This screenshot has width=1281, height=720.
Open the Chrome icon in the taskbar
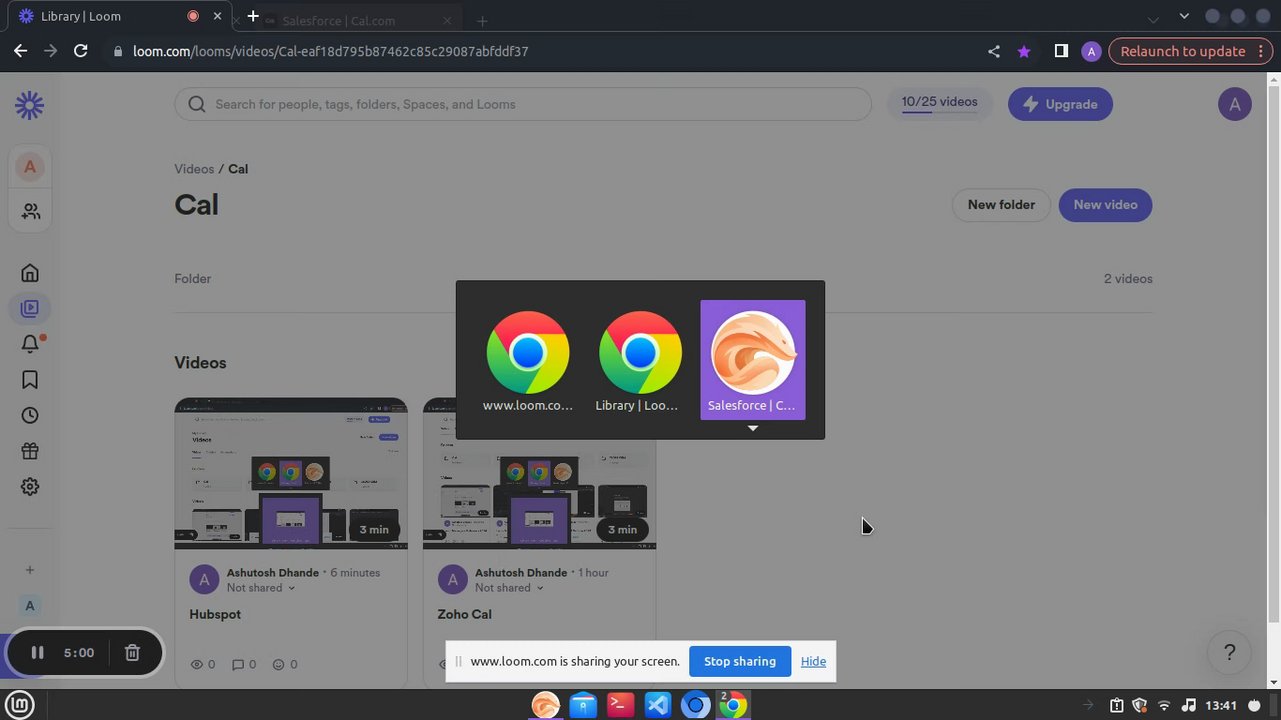coord(733,705)
